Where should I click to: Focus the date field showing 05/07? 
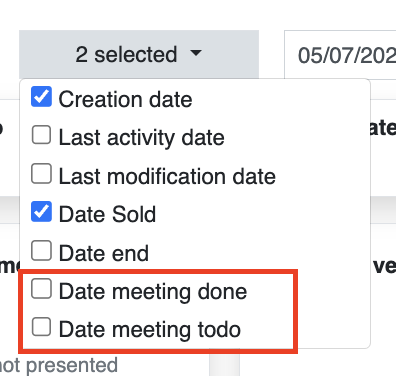(340, 55)
